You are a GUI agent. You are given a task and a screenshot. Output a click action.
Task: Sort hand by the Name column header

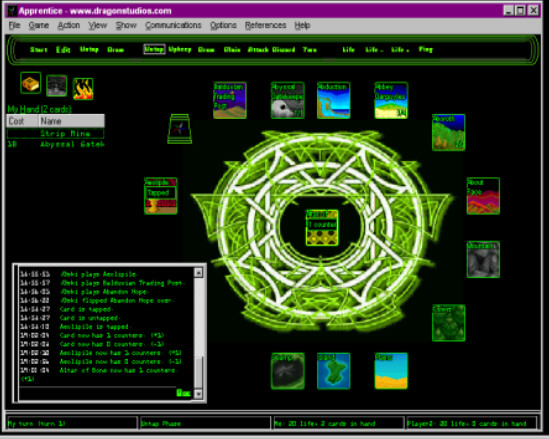(71, 121)
